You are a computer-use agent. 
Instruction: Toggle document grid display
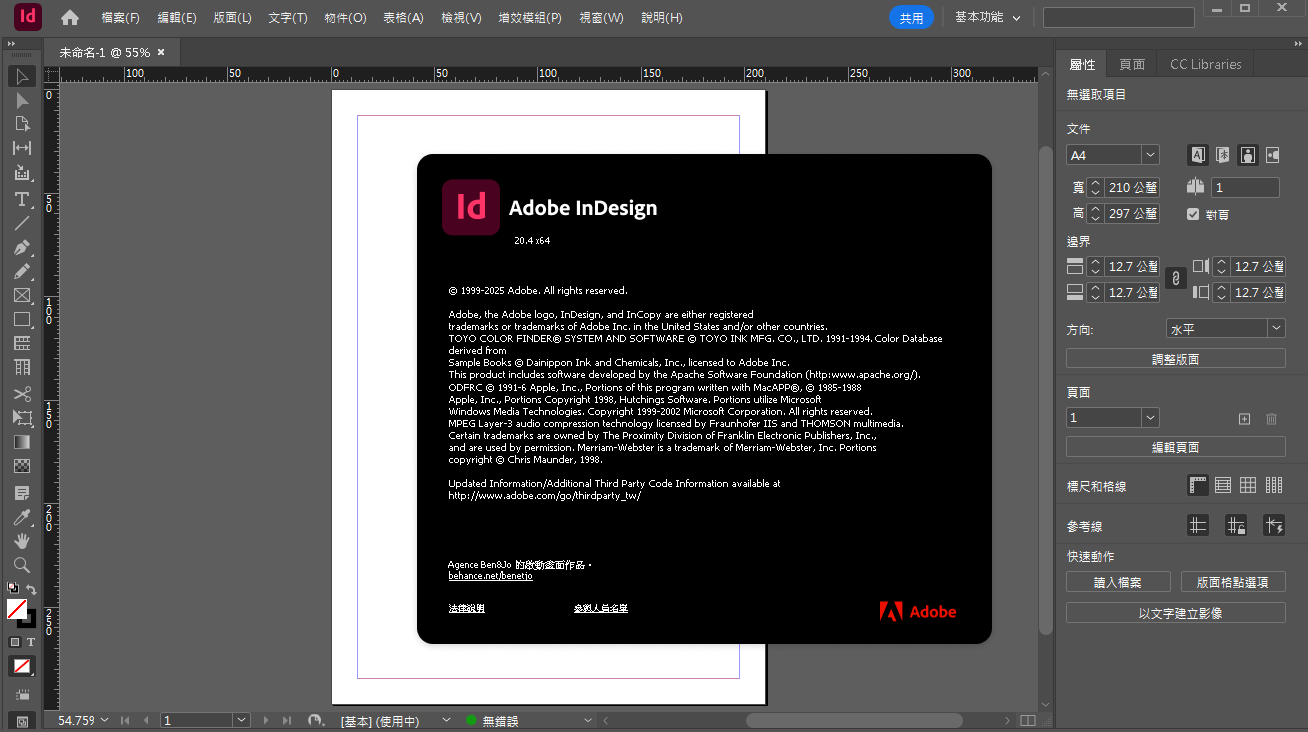(x=1248, y=485)
